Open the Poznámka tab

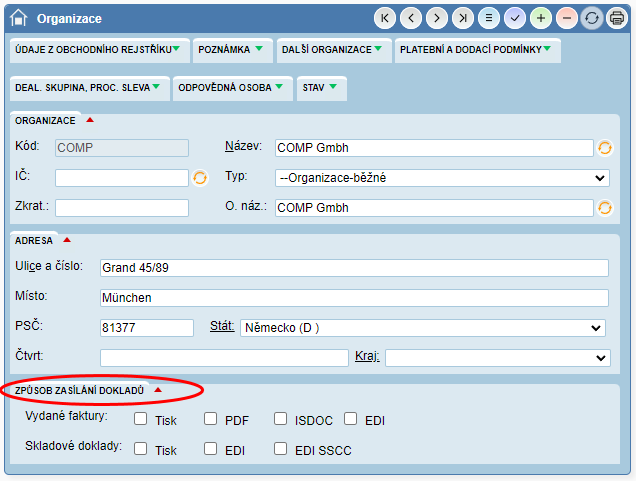coord(231,49)
